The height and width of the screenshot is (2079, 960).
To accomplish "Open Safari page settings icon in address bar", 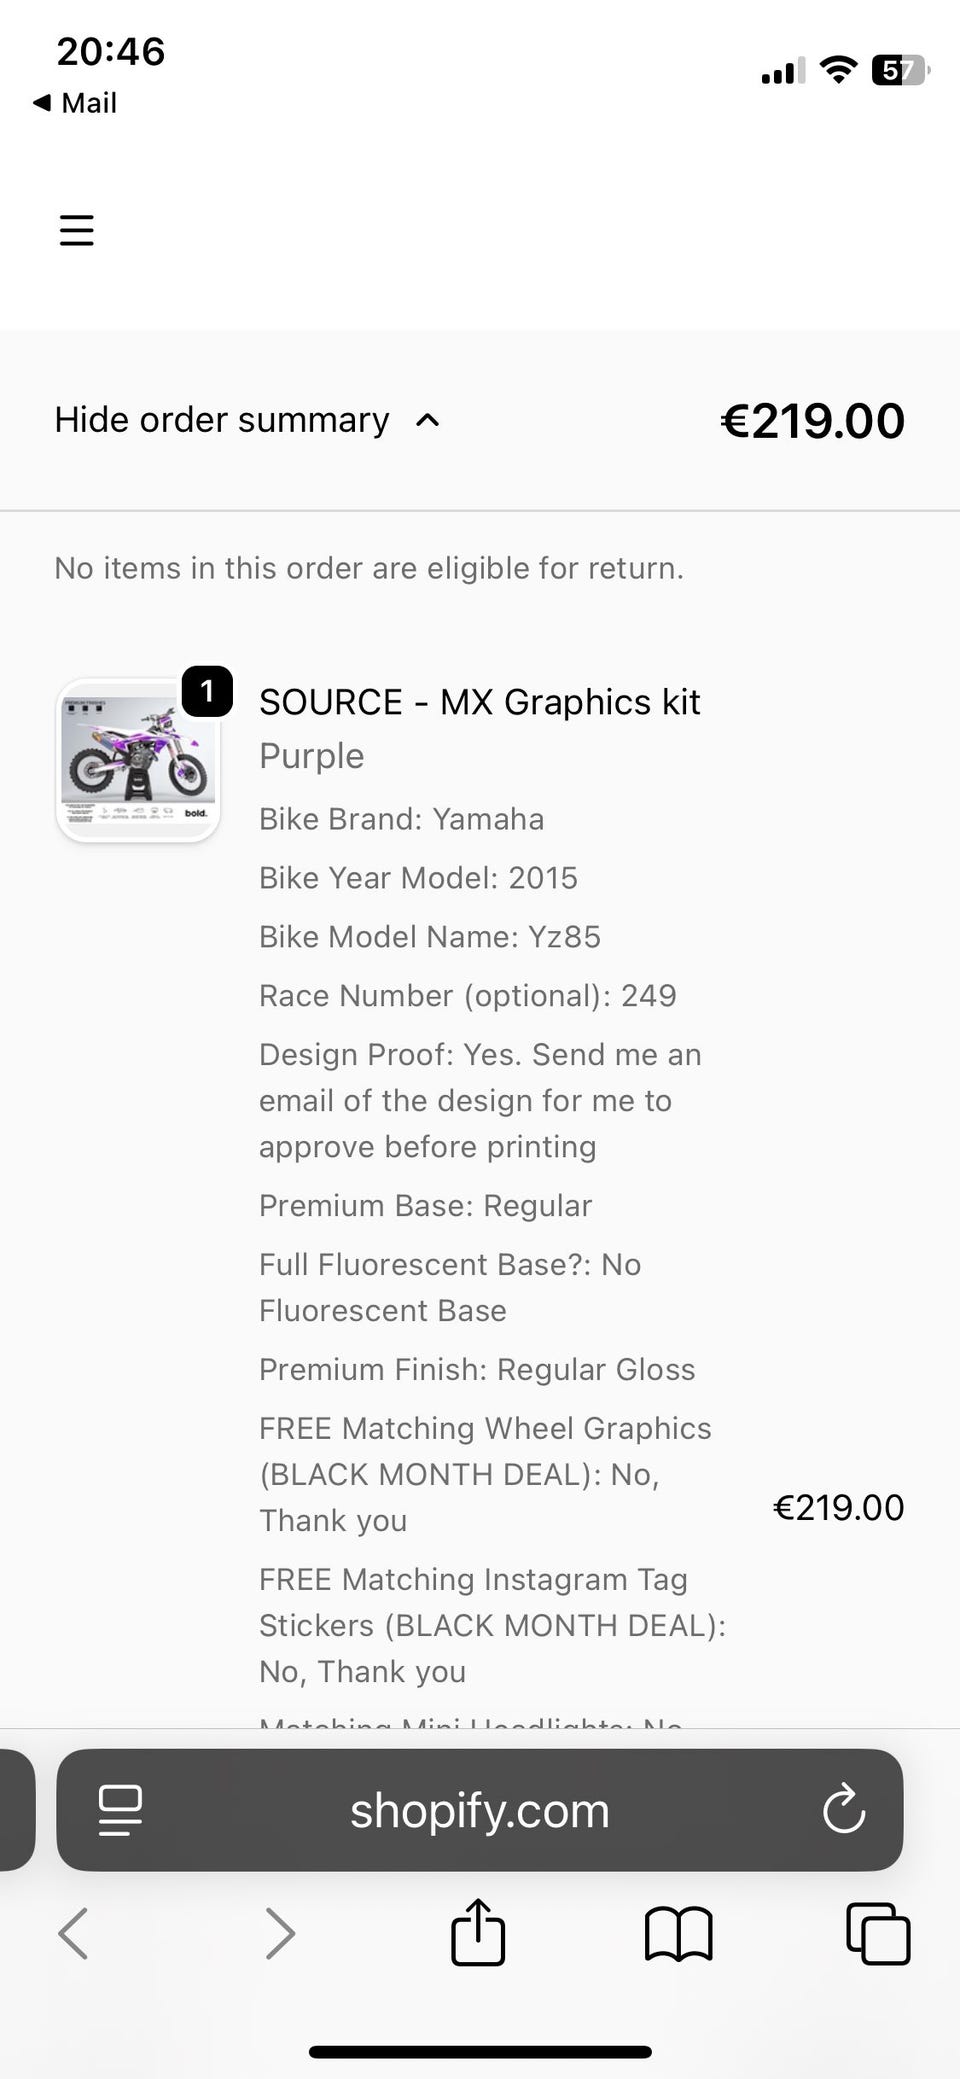I will [x=120, y=1810].
